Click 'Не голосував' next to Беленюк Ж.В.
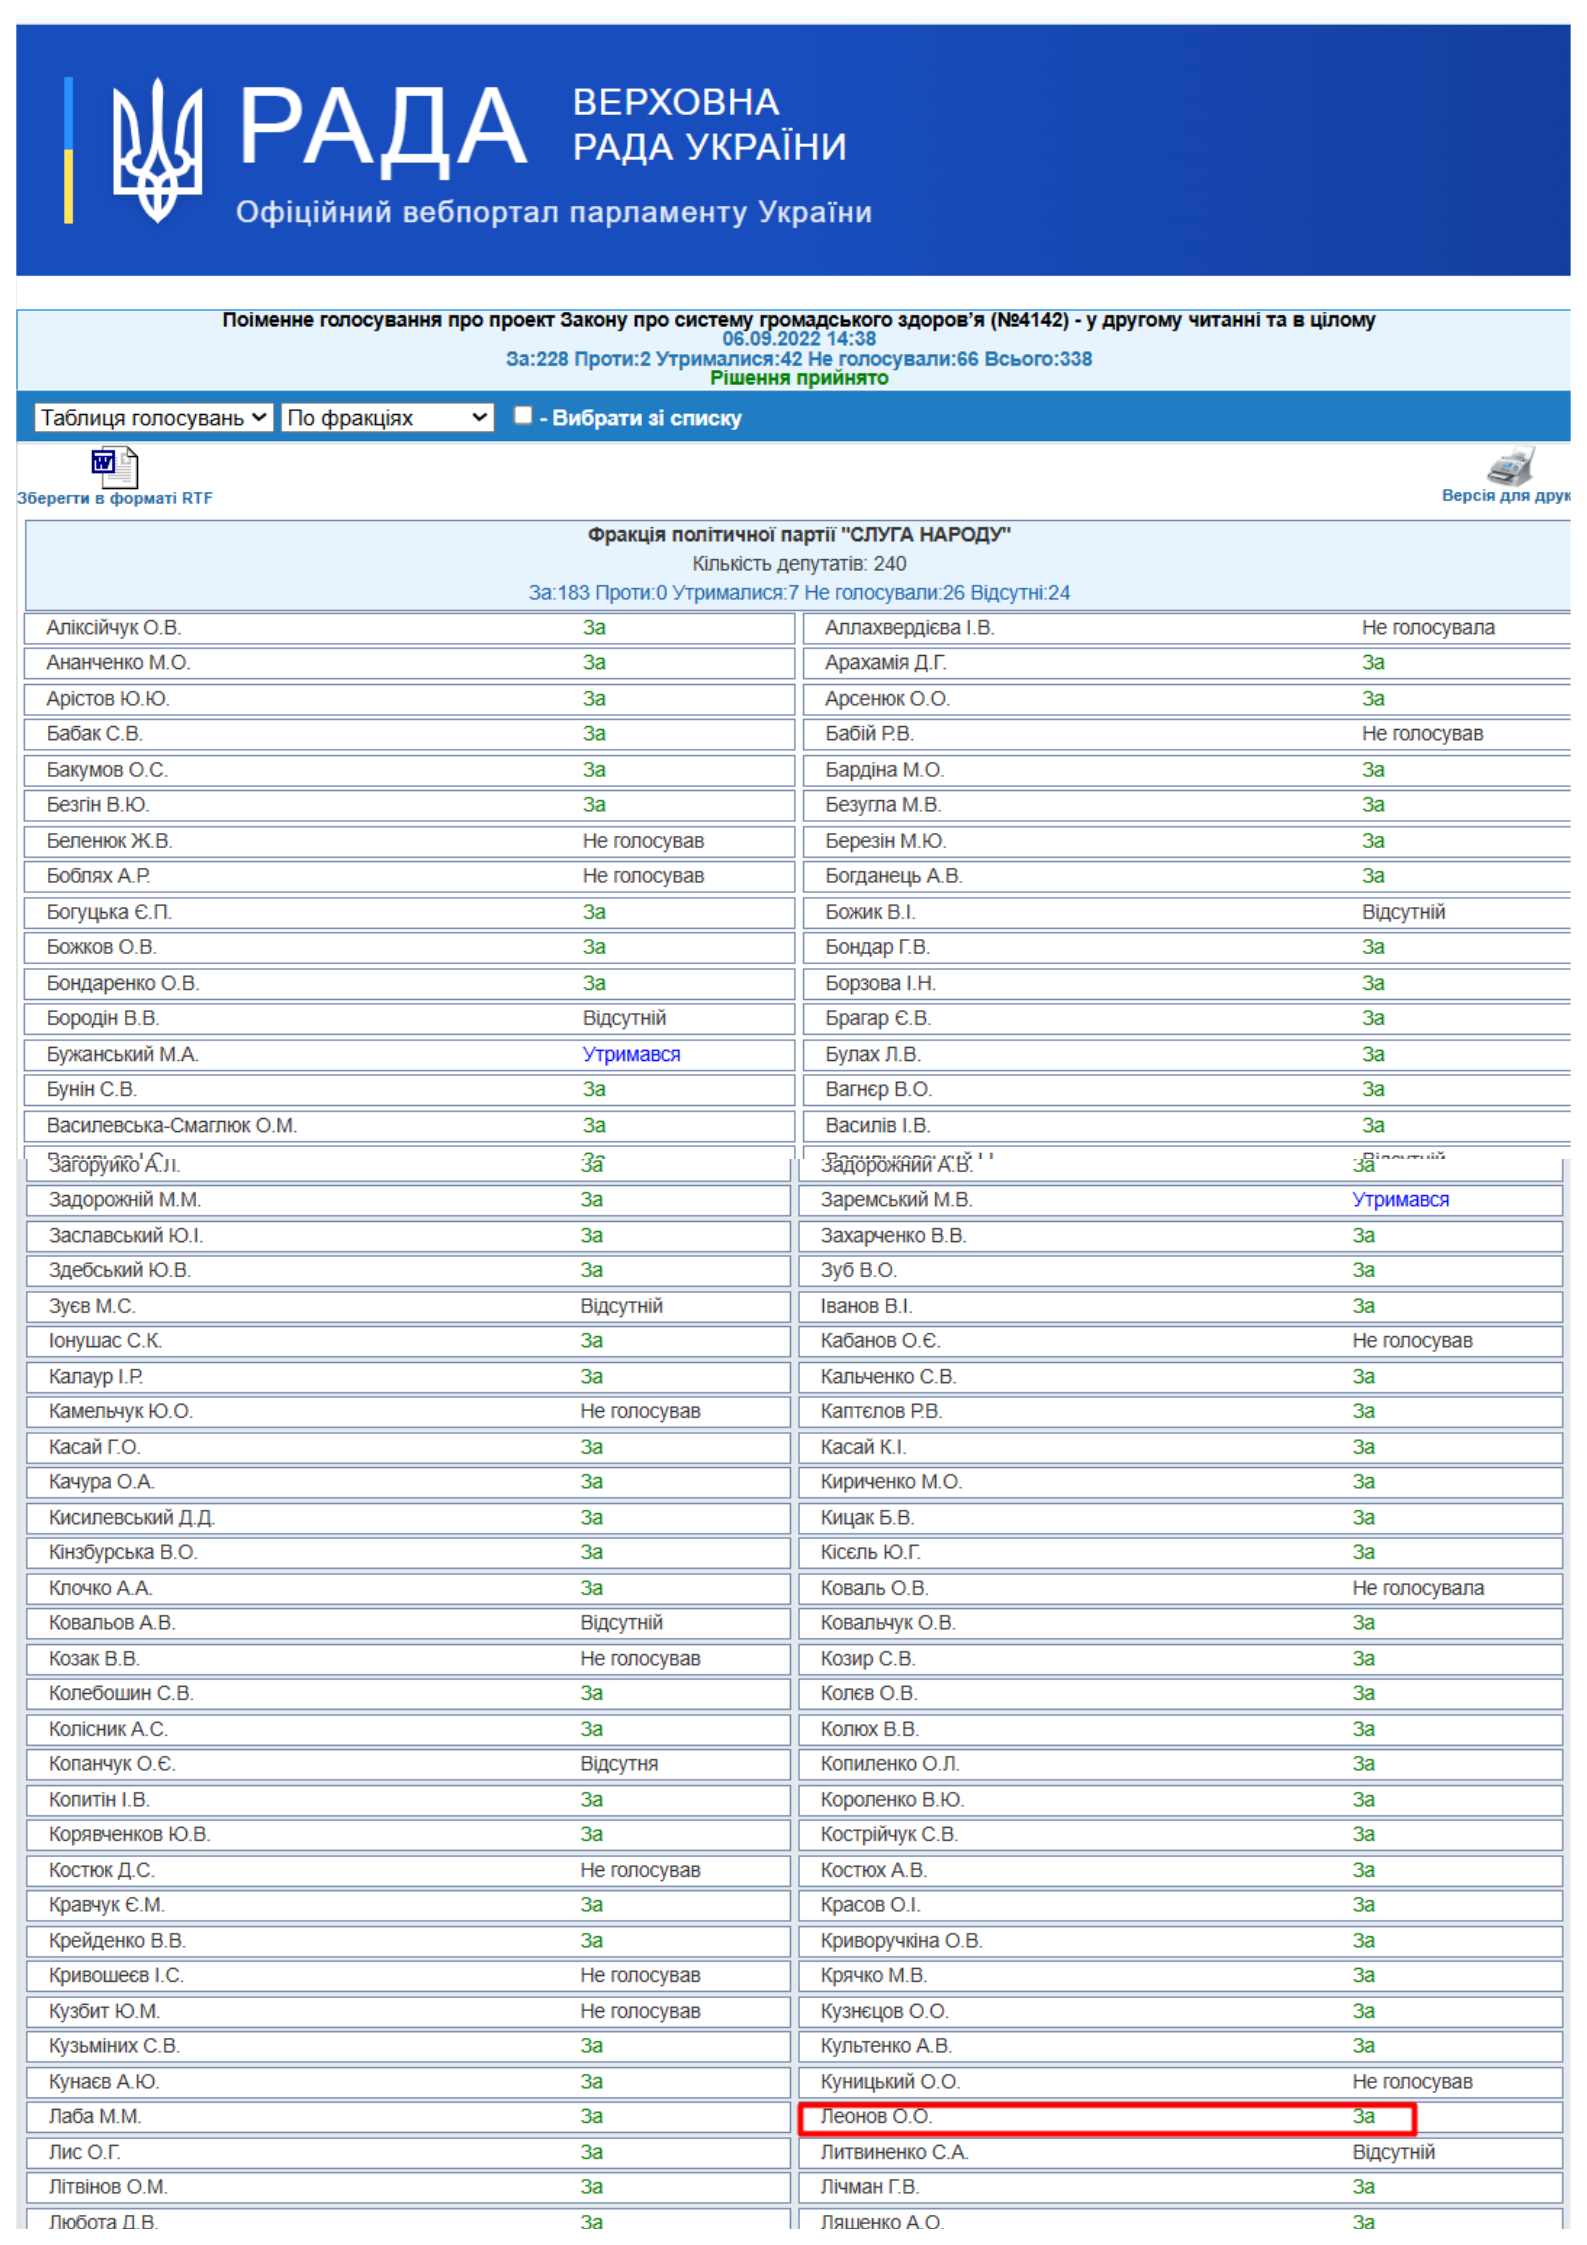The image size is (1587, 2245). click(643, 841)
